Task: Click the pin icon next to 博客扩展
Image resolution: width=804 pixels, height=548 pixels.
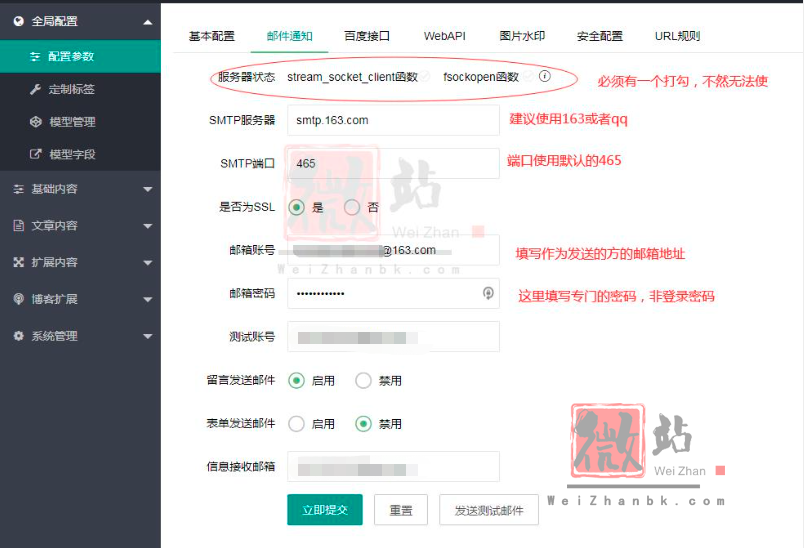Action: point(19,299)
